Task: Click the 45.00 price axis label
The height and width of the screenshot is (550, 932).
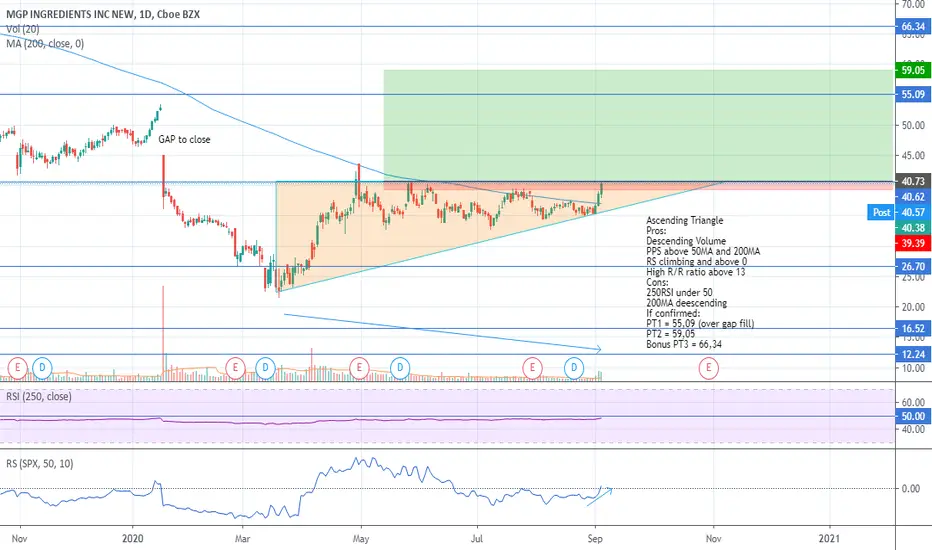Action: pos(913,156)
